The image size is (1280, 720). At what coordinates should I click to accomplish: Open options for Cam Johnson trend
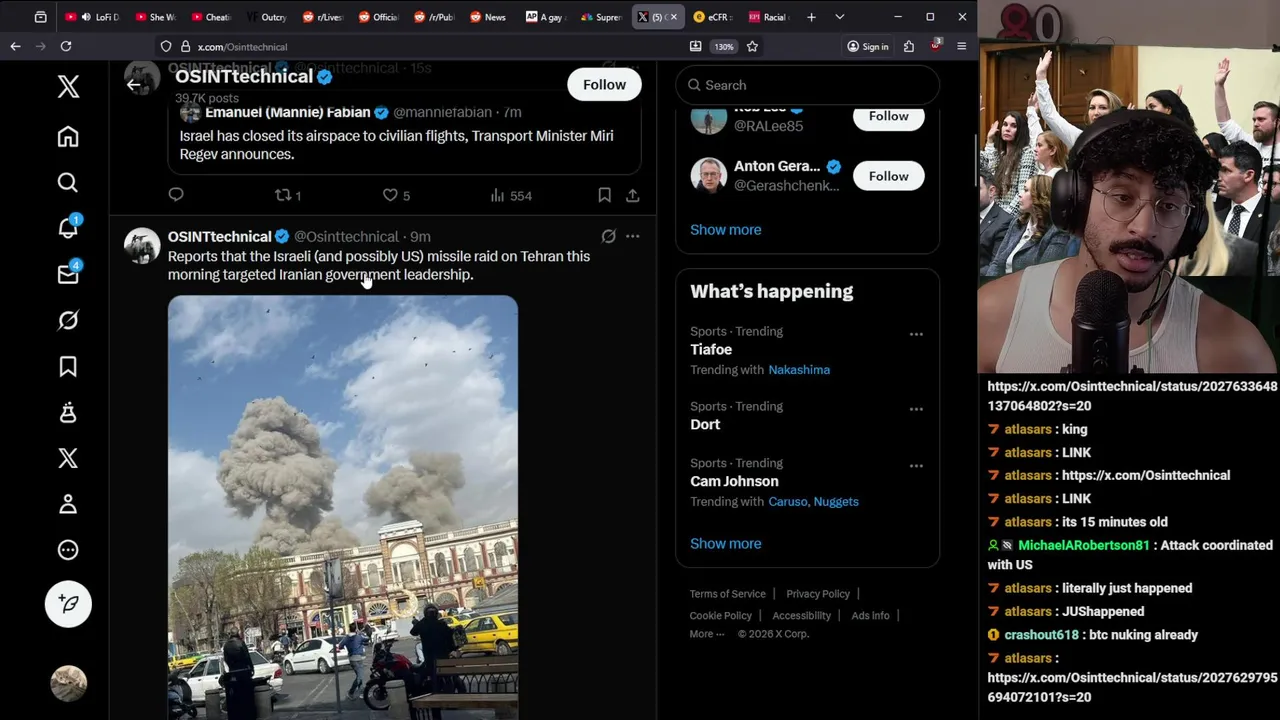(x=916, y=466)
